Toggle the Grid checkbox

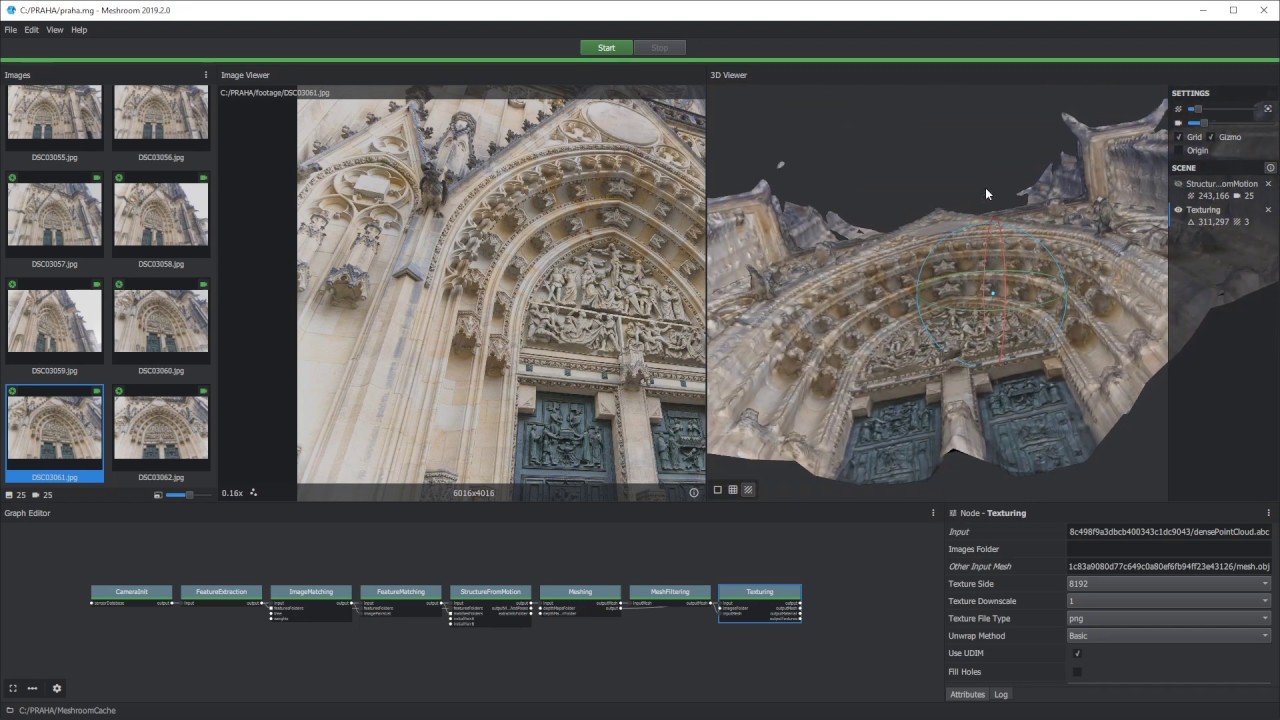point(1179,137)
